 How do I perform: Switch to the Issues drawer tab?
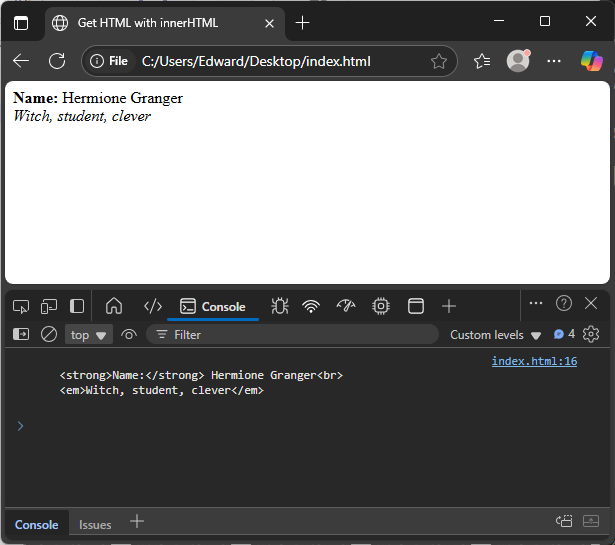95,525
